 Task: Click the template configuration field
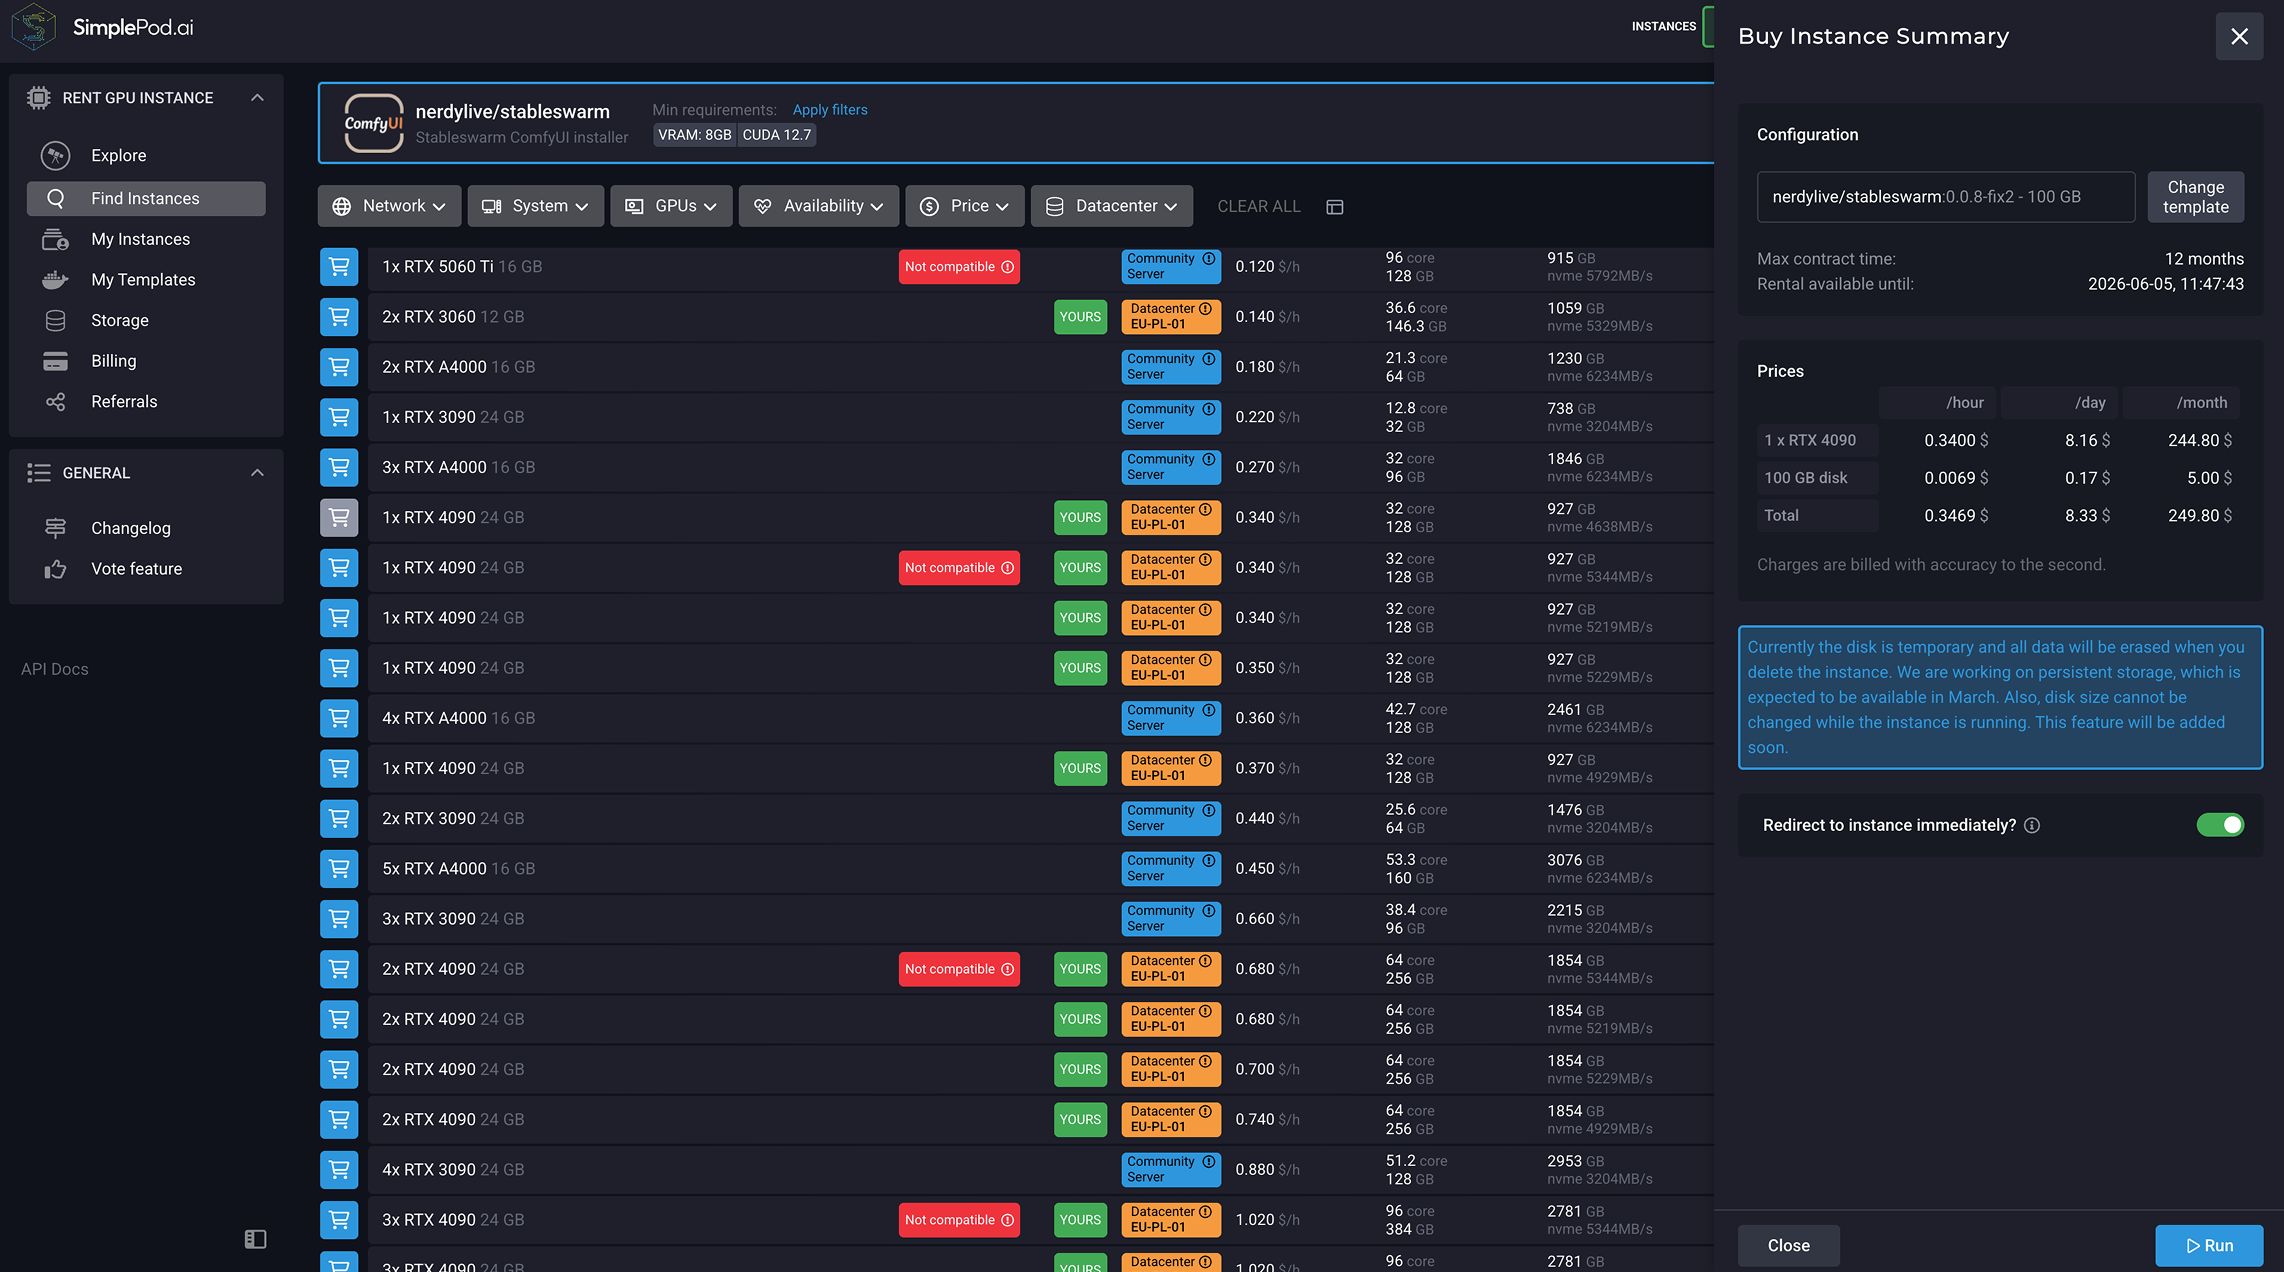coord(1945,197)
